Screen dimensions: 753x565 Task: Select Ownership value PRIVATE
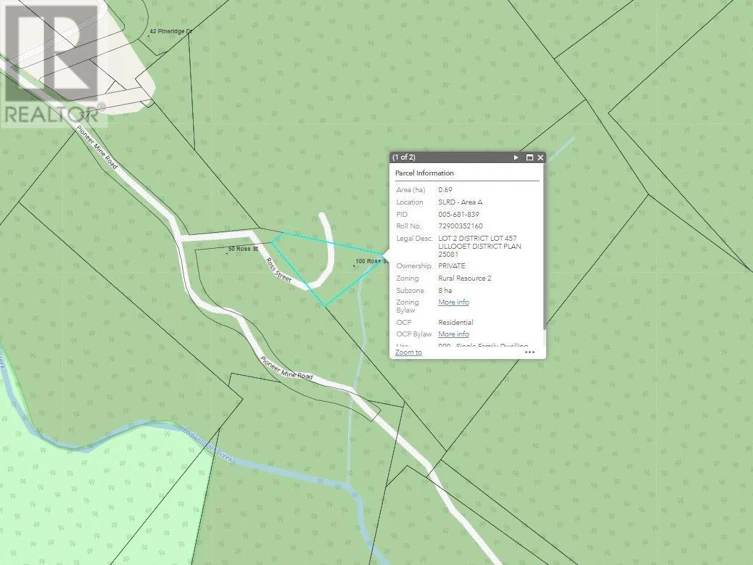451,265
